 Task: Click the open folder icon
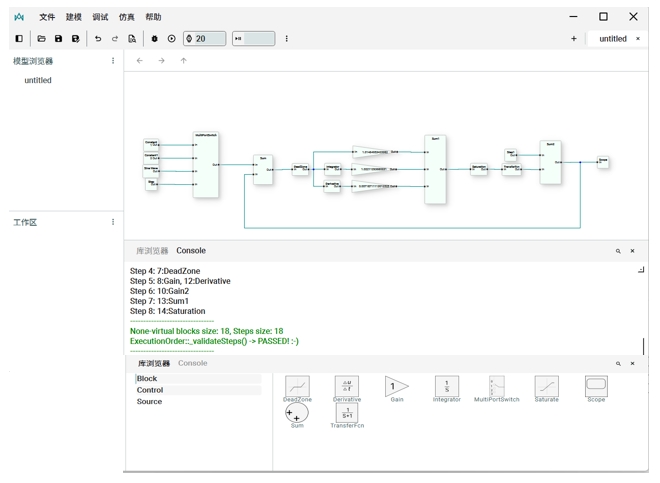pyautogui.click(x=41, y=39)
